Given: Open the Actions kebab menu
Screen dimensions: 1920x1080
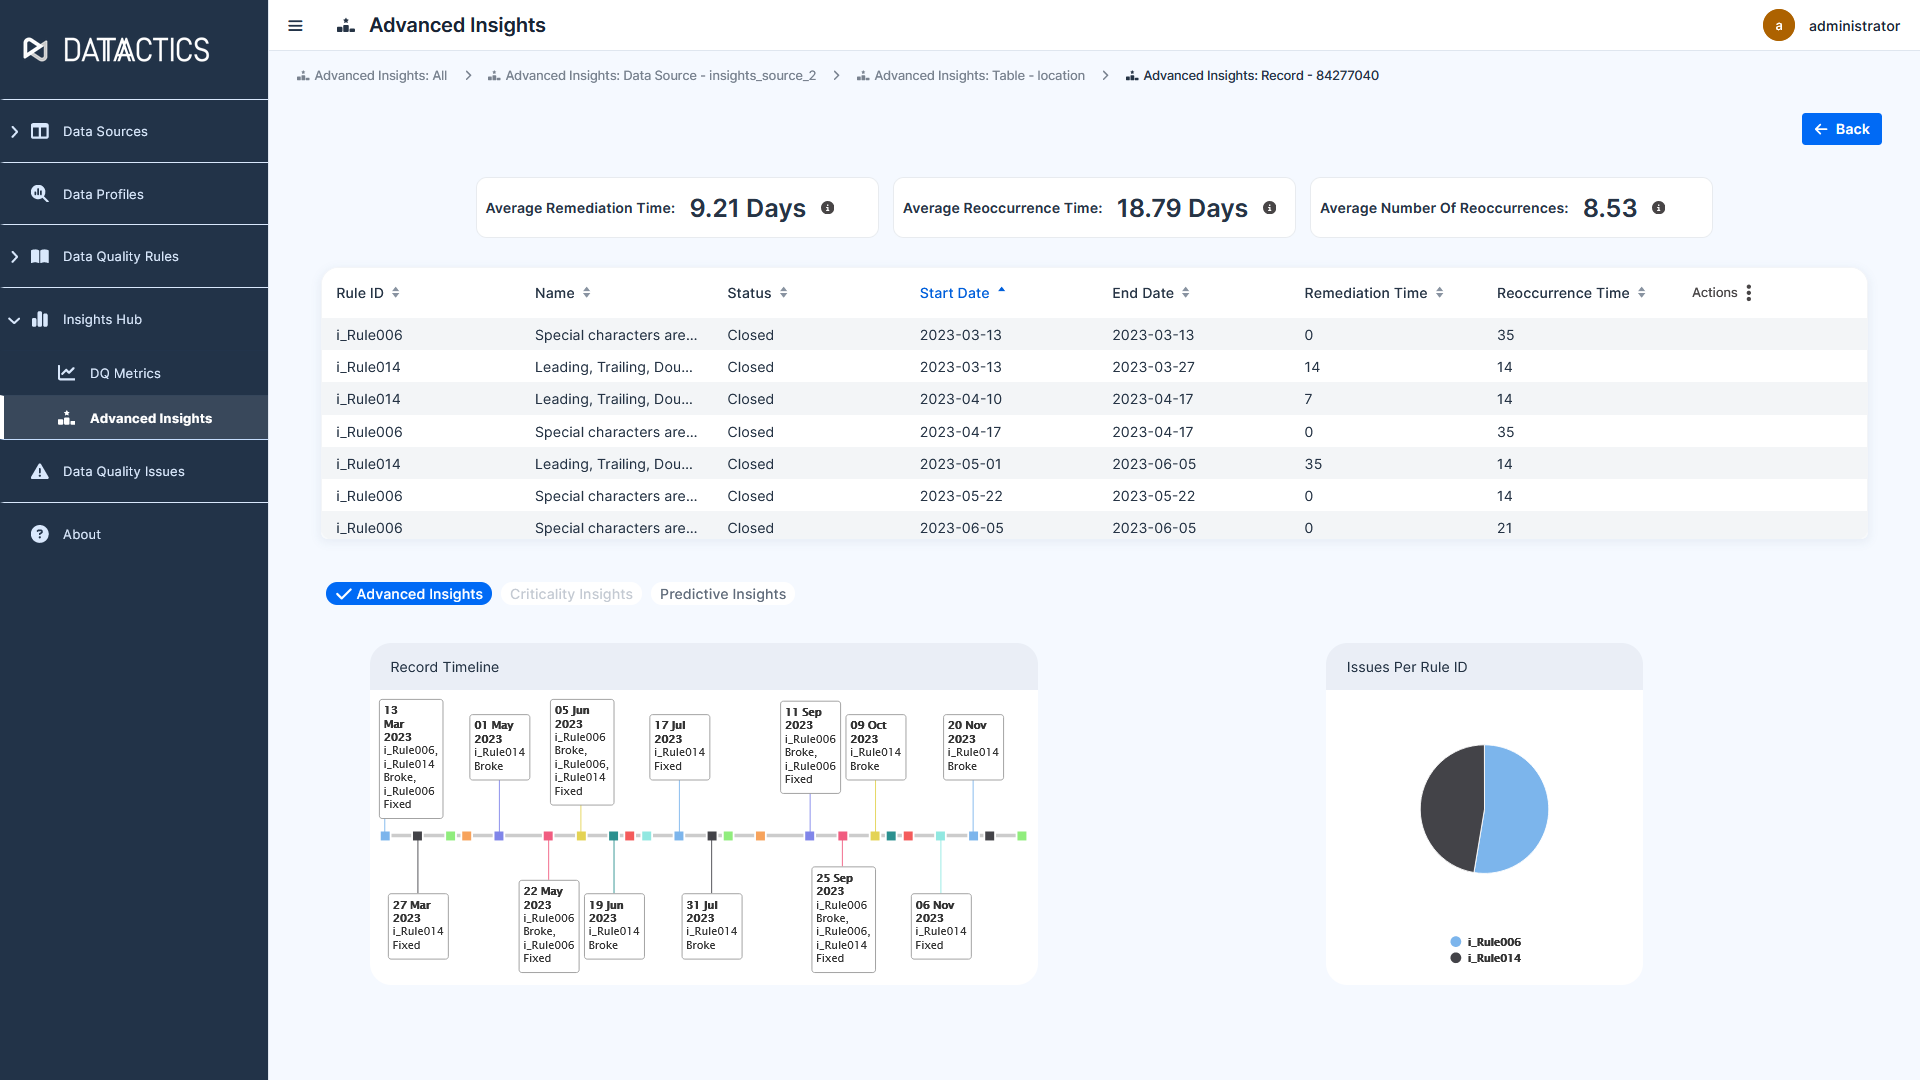Looking at the screenshot, I should coord(1748,292).
